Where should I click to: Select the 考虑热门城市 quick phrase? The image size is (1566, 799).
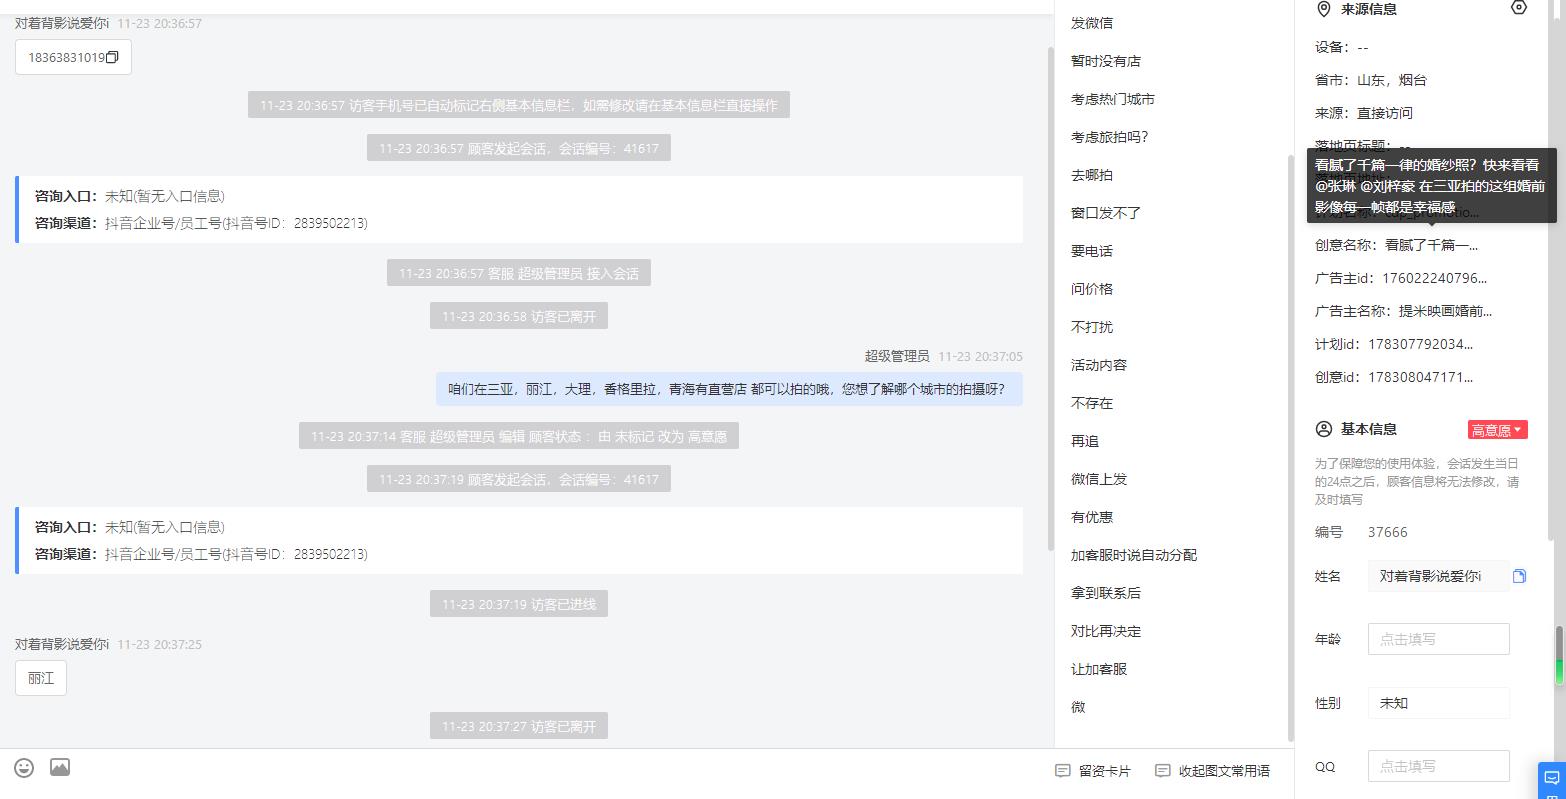(1113, 99)
